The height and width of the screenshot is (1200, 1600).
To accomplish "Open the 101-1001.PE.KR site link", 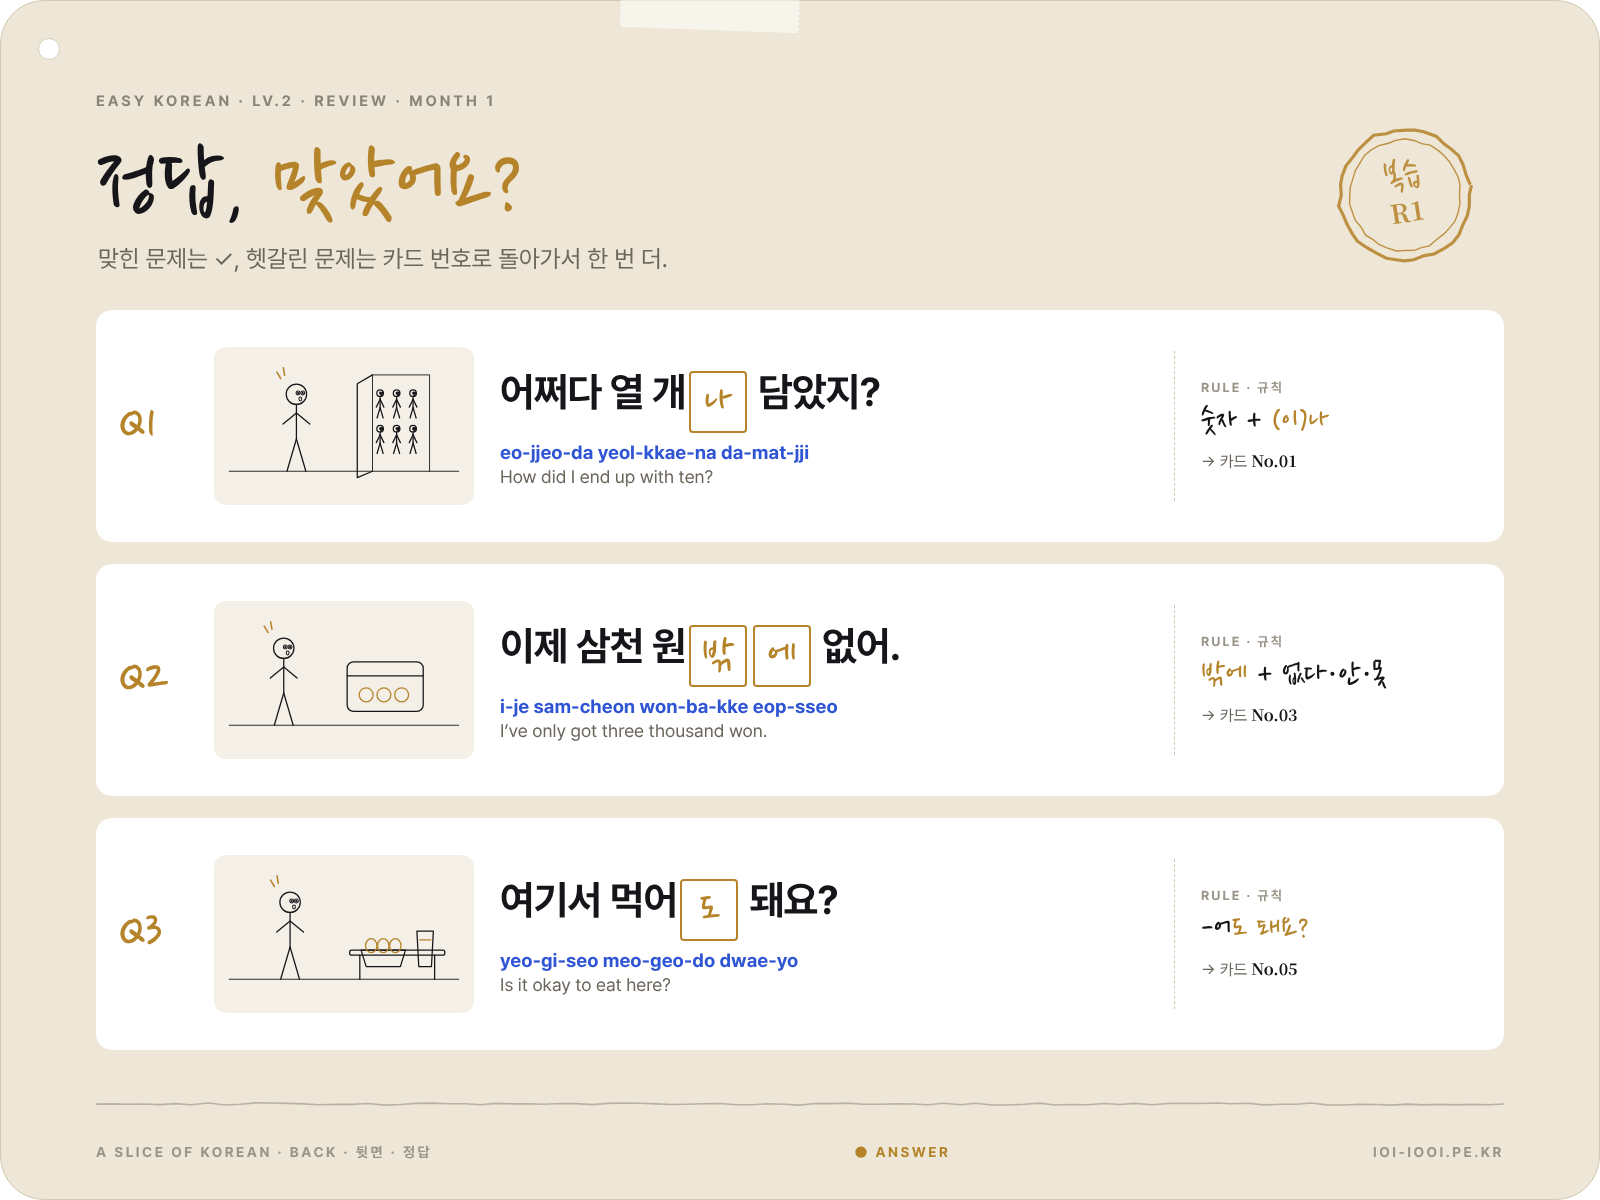I will pyautogui.click(x=1437, y=1152).
